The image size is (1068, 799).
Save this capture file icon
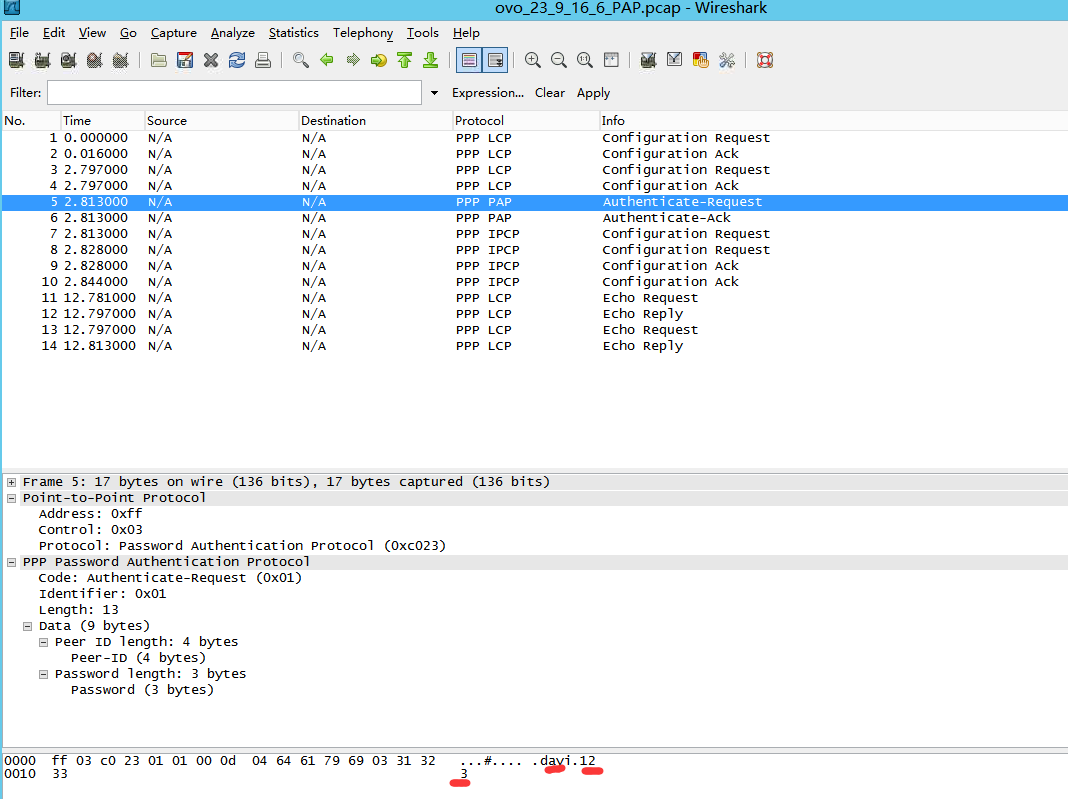click(x=185, y=60)
